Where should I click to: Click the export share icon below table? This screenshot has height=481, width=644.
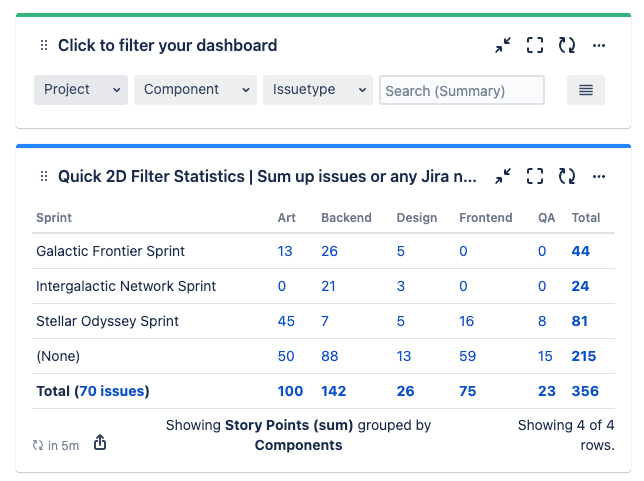(x=100, y=443)
